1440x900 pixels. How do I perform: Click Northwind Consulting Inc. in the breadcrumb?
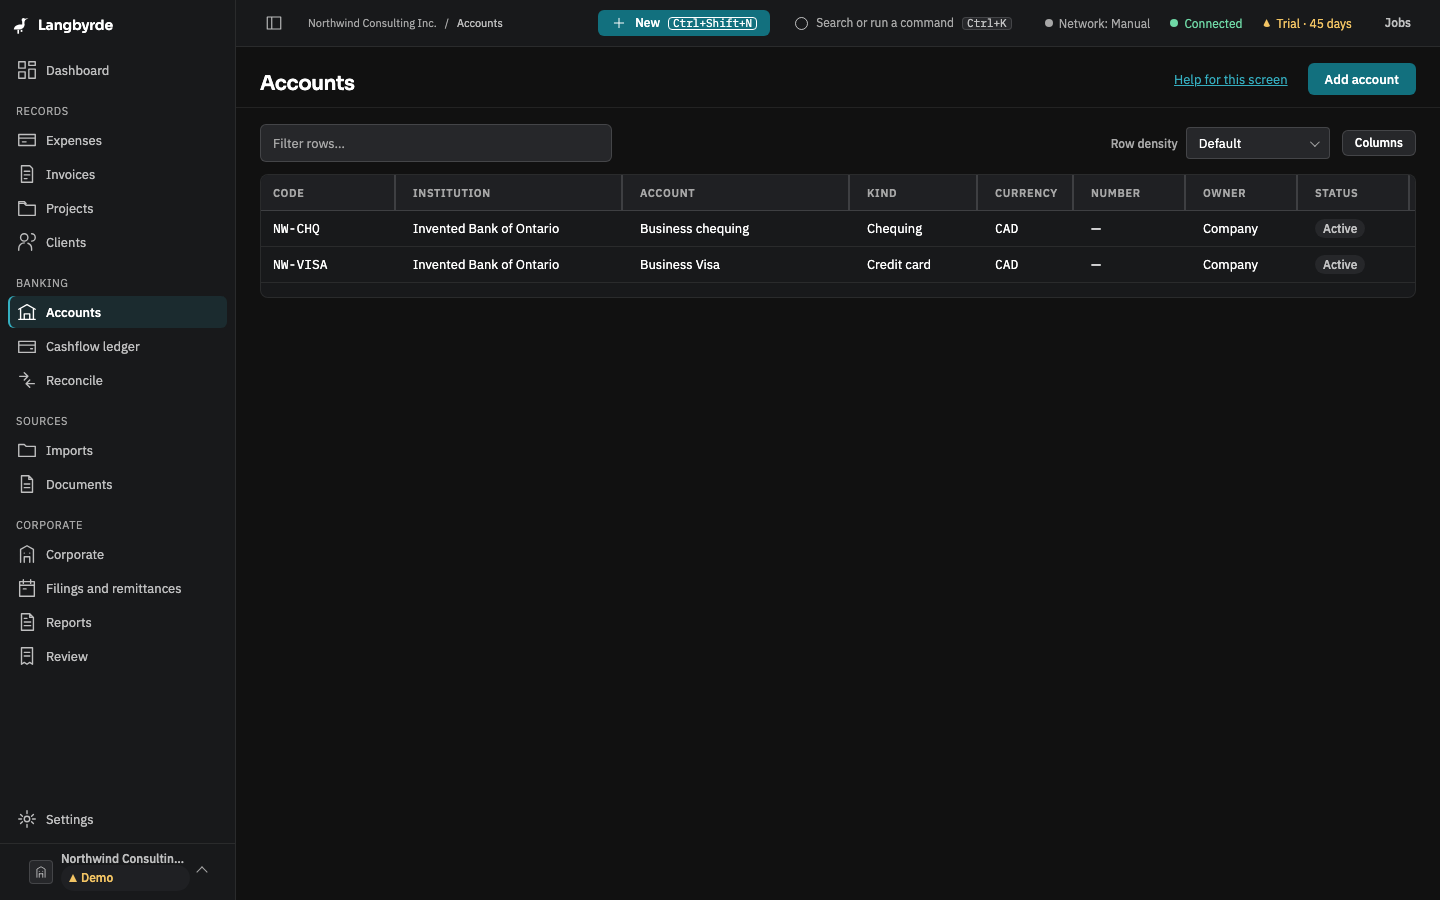(x=372, y=23)
